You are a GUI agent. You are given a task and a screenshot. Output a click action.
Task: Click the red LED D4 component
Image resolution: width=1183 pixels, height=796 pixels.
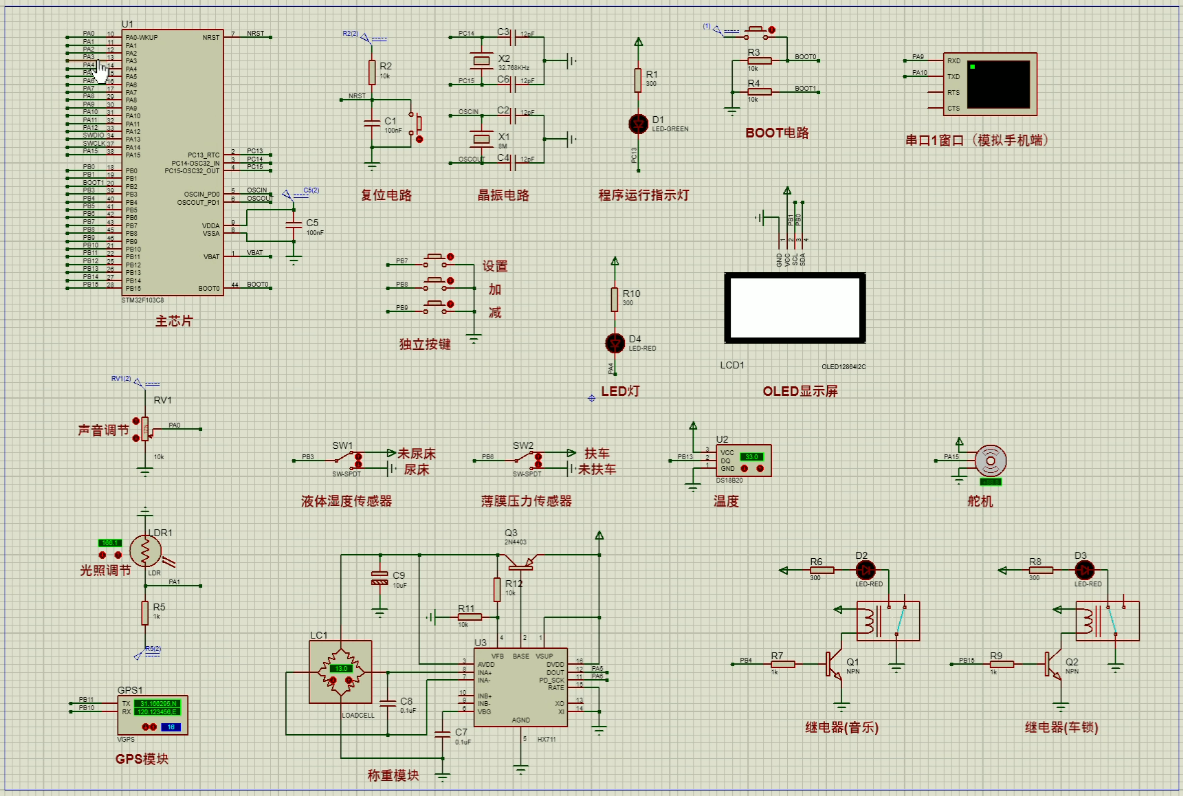tap(615, 343)
